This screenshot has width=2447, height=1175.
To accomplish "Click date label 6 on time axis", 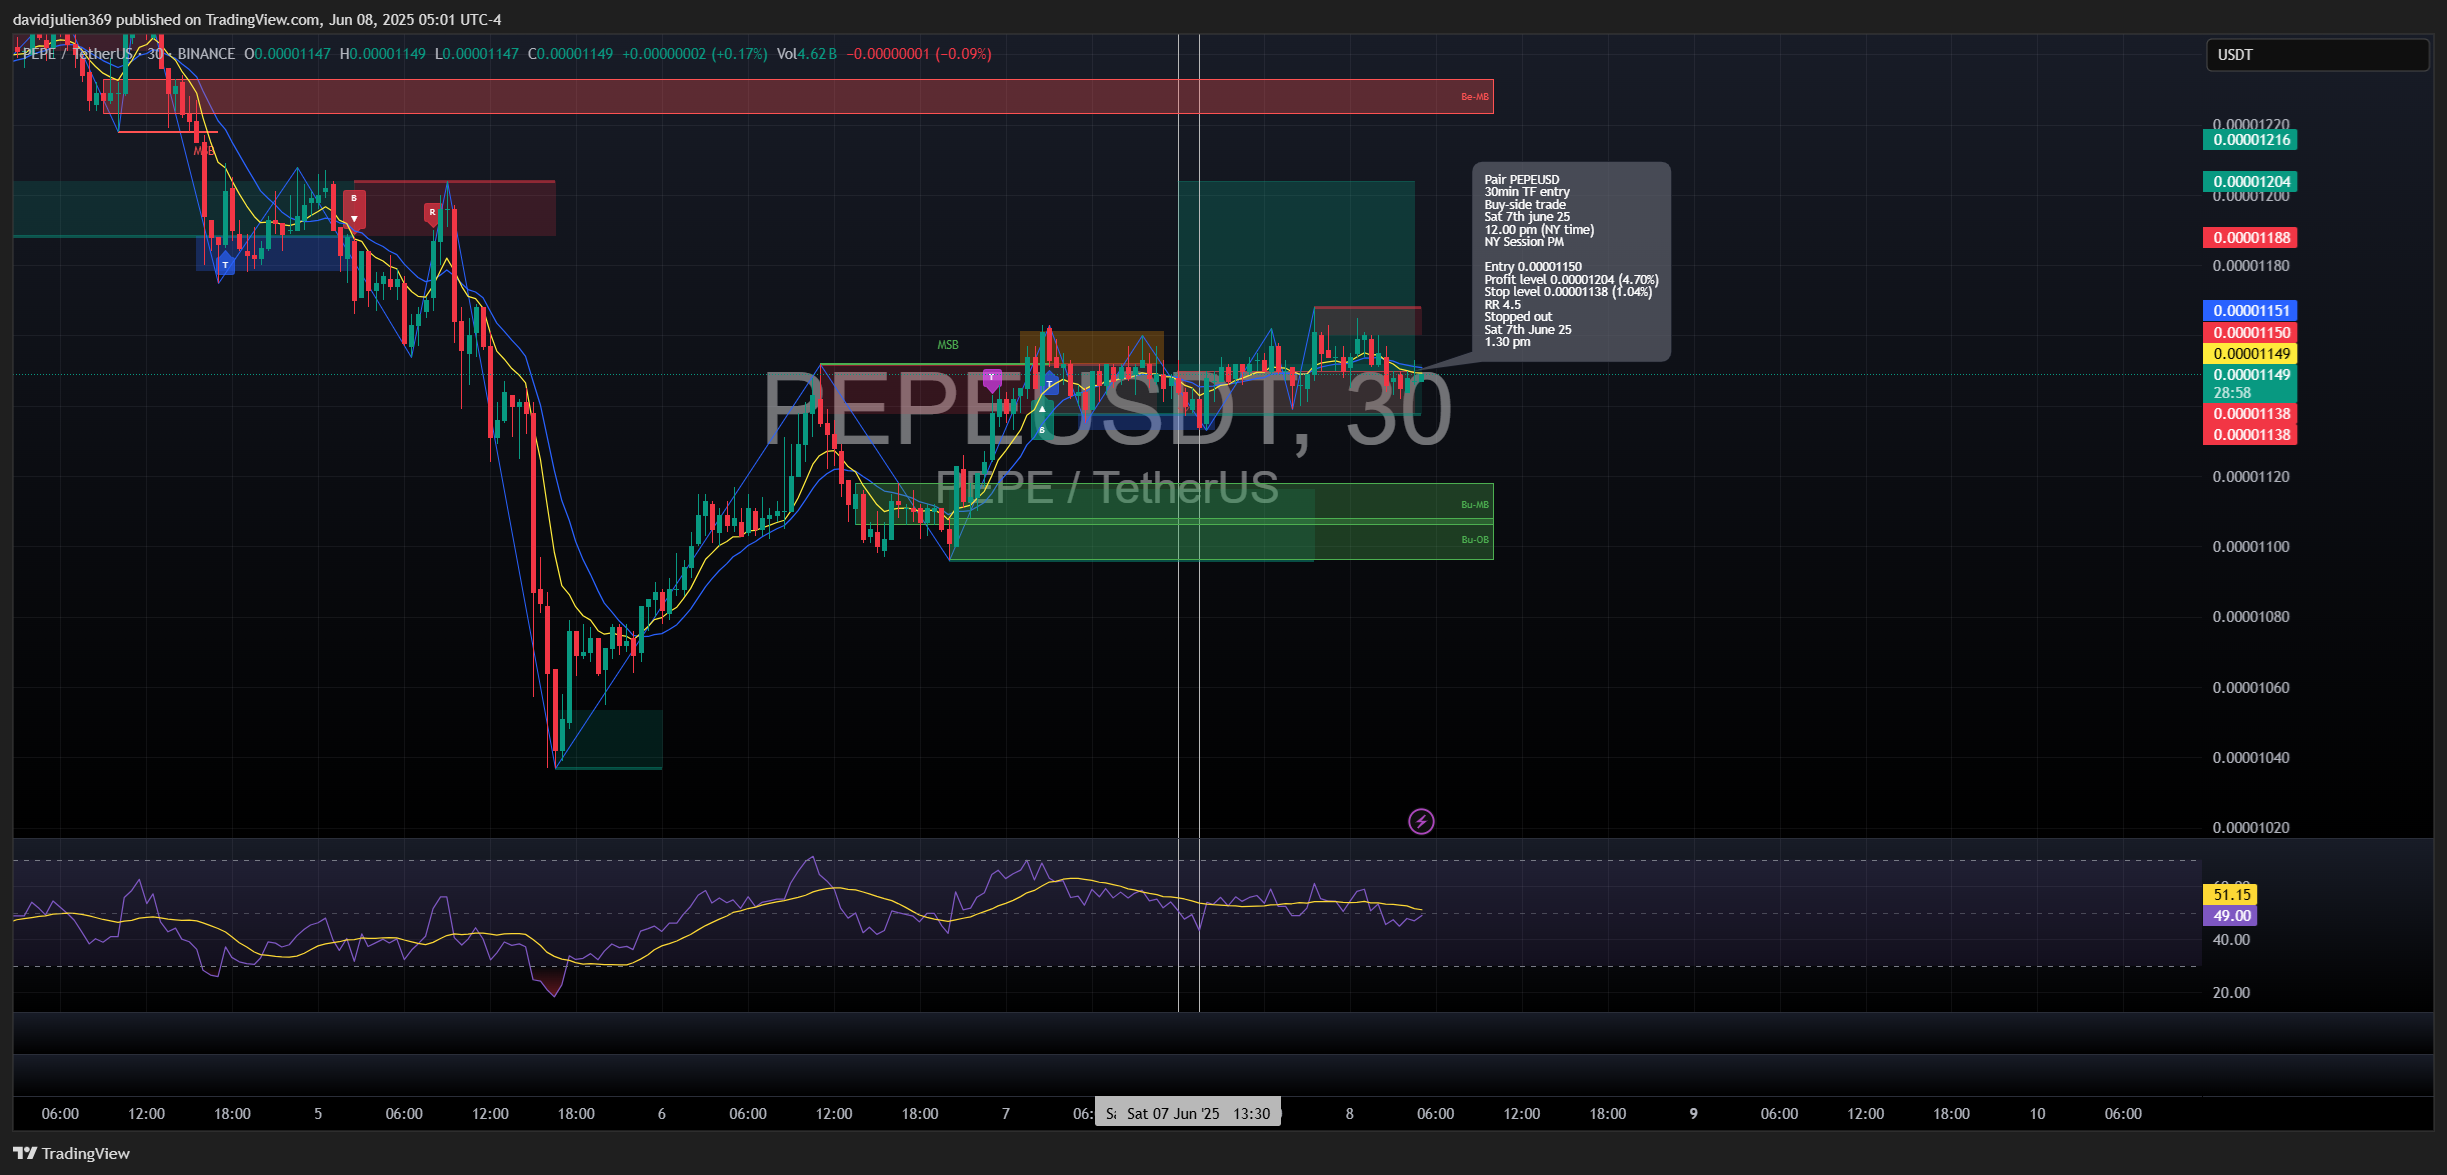I will (662, 1114).
